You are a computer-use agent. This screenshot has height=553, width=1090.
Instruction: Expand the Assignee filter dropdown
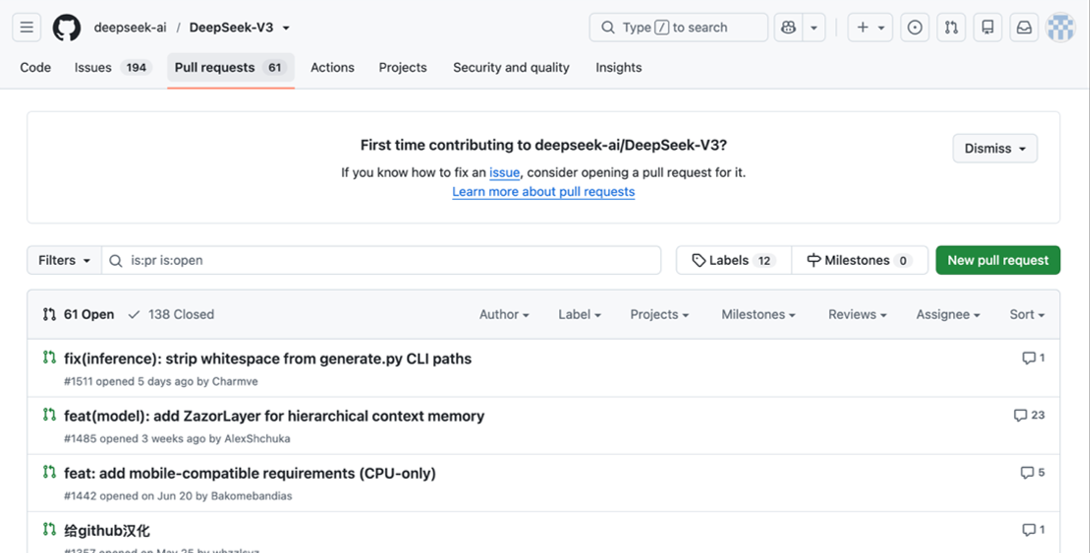[948, 315]
